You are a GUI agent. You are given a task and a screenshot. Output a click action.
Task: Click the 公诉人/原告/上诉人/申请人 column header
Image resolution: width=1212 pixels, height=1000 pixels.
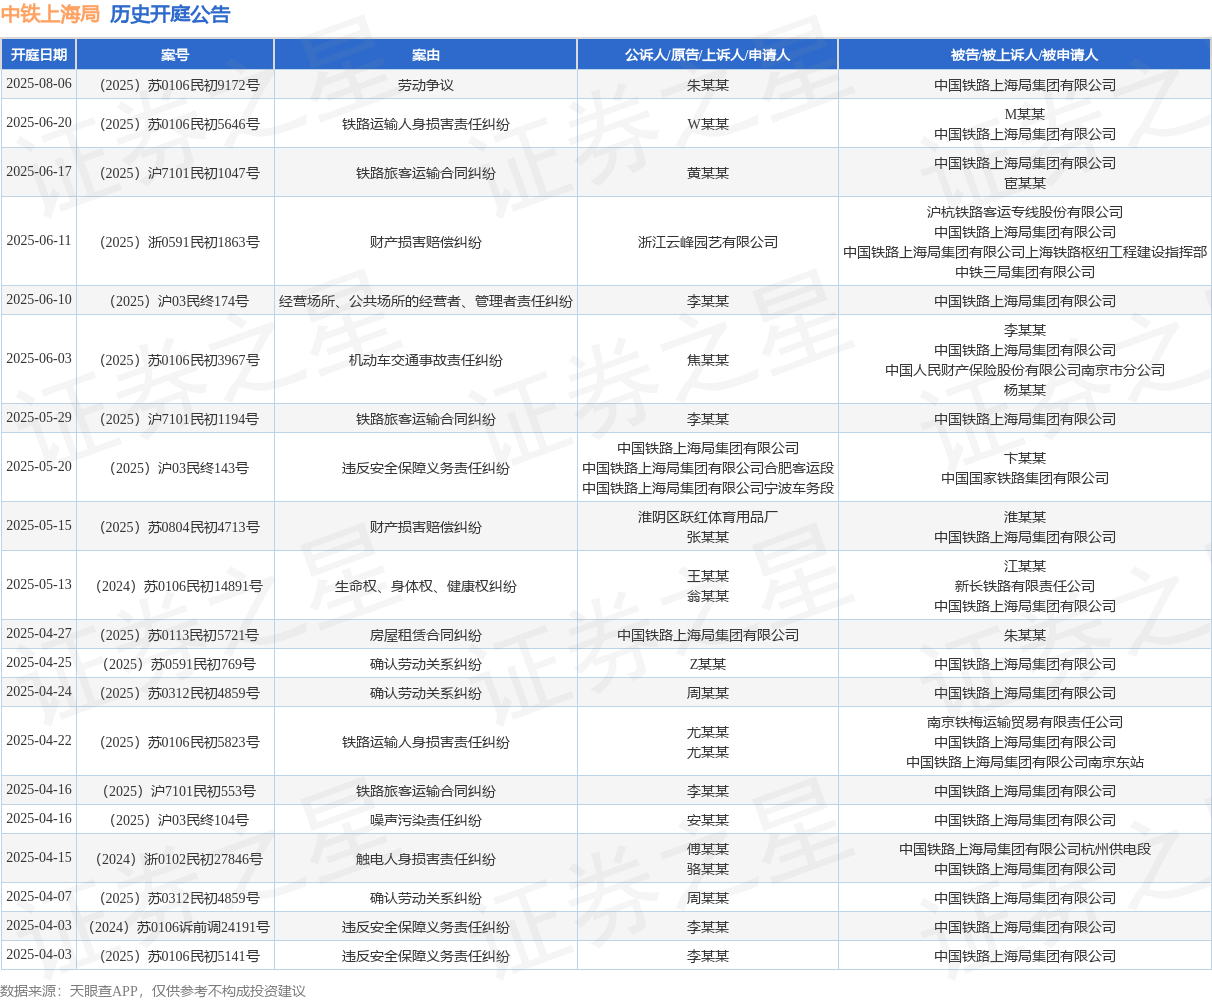(707, 55)
